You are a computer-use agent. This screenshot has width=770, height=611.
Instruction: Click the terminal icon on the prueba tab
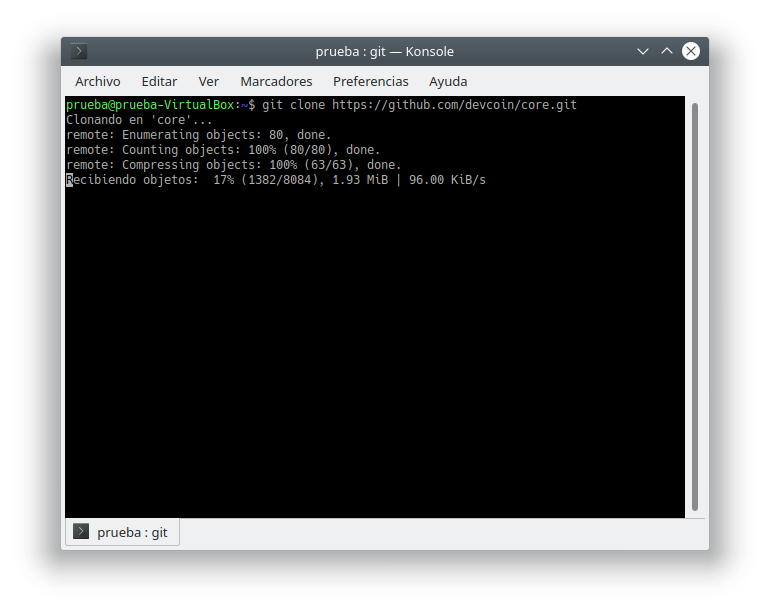(81, 531)
